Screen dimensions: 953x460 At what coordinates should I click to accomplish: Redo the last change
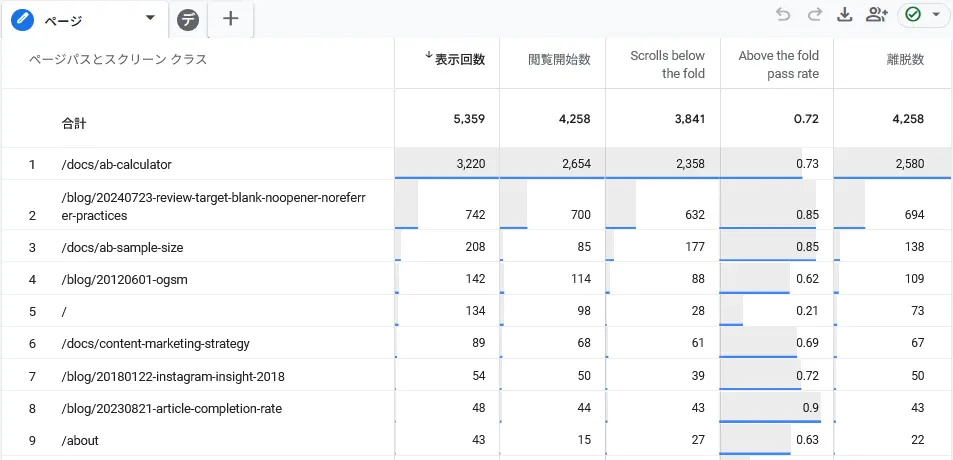pyautogui.click(x=814, y=15)
